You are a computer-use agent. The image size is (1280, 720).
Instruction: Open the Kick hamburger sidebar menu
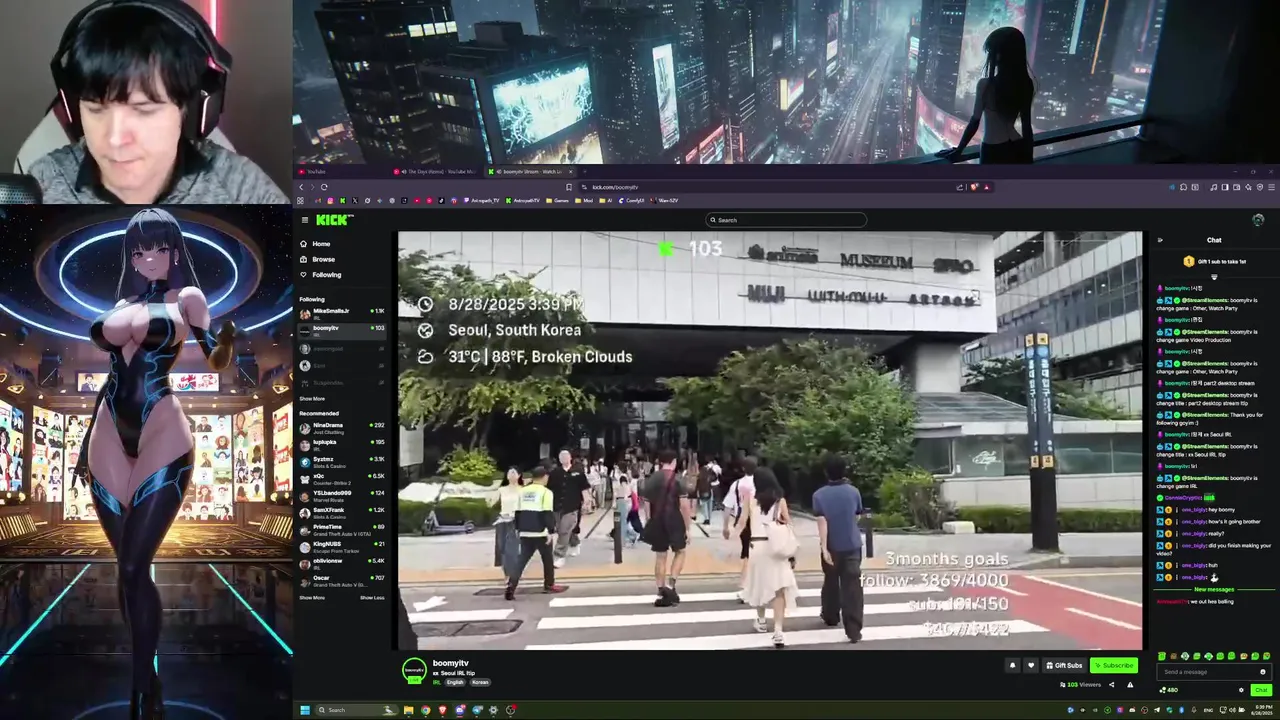tap(305, 220)
